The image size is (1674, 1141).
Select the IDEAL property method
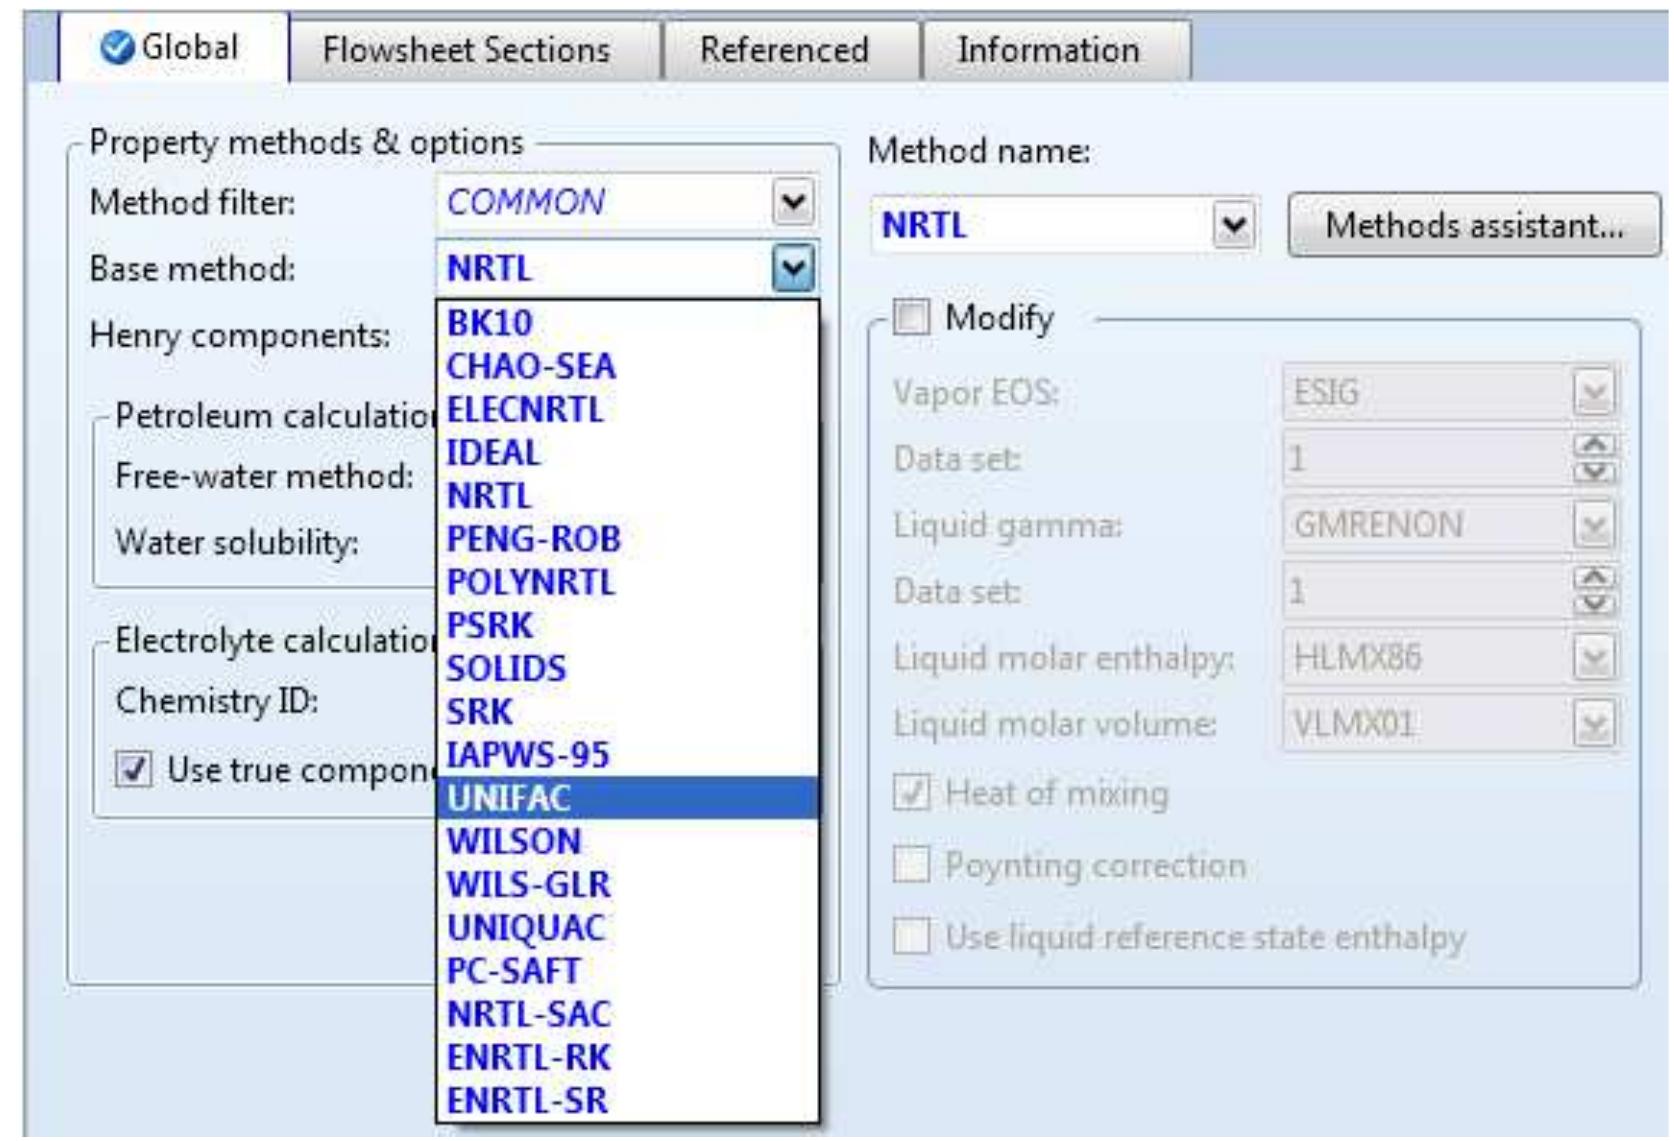493,453
